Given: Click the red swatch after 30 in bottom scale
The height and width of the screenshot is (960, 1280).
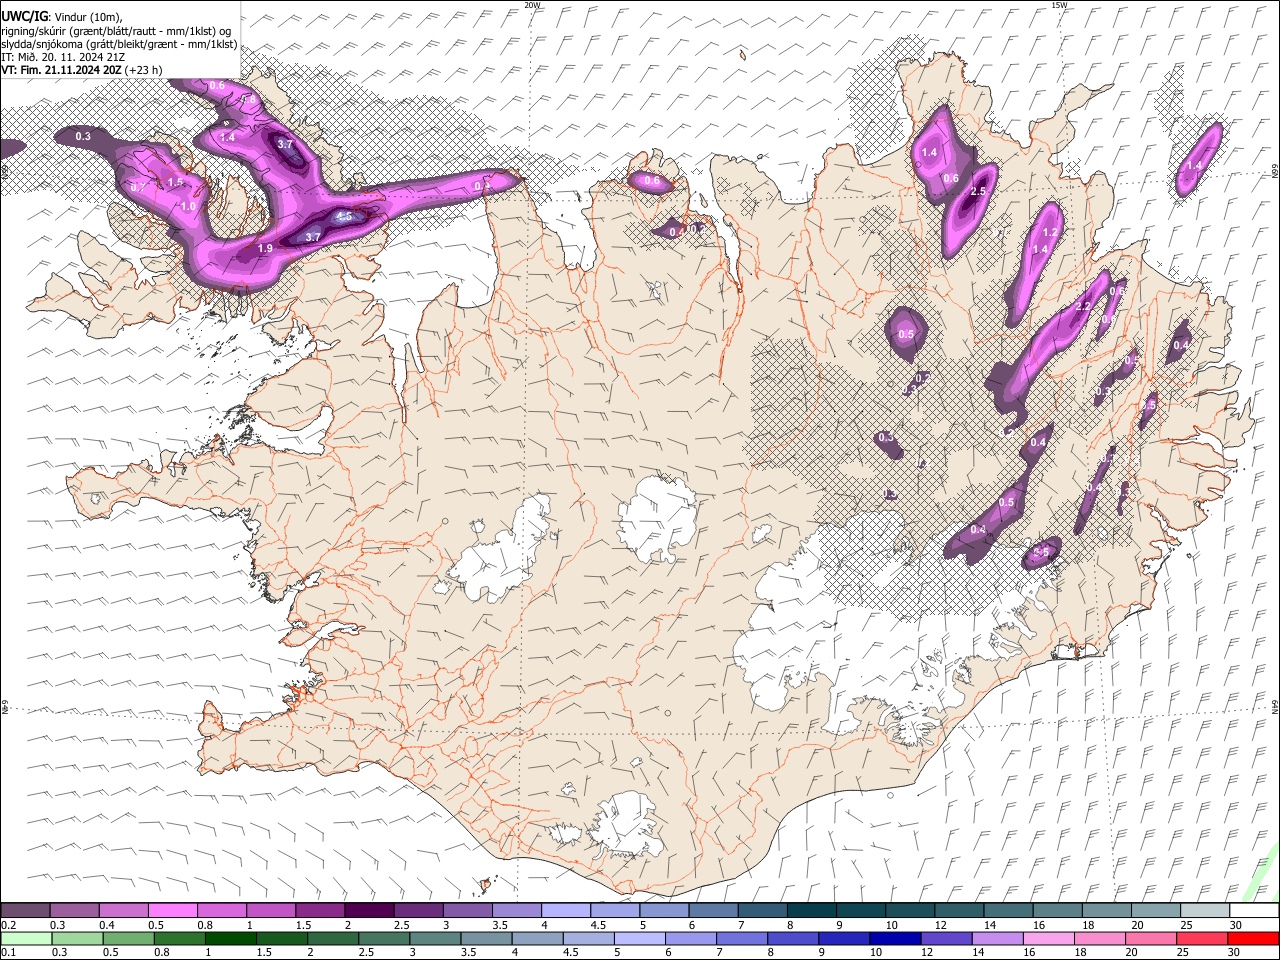Looking at the screenshot, I should (x=1252, y=938).
